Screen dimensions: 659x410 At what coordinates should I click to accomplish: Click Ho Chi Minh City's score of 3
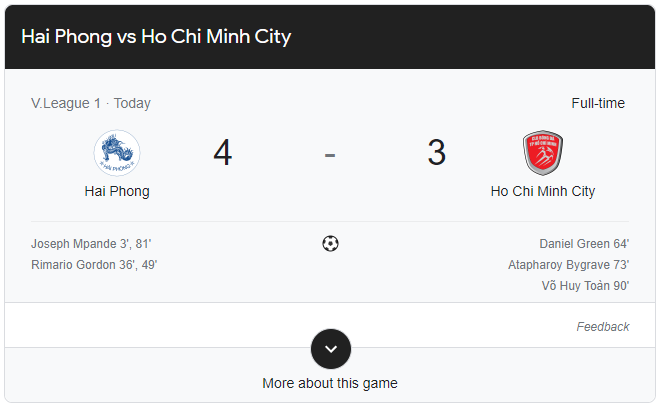click(436, 153)
